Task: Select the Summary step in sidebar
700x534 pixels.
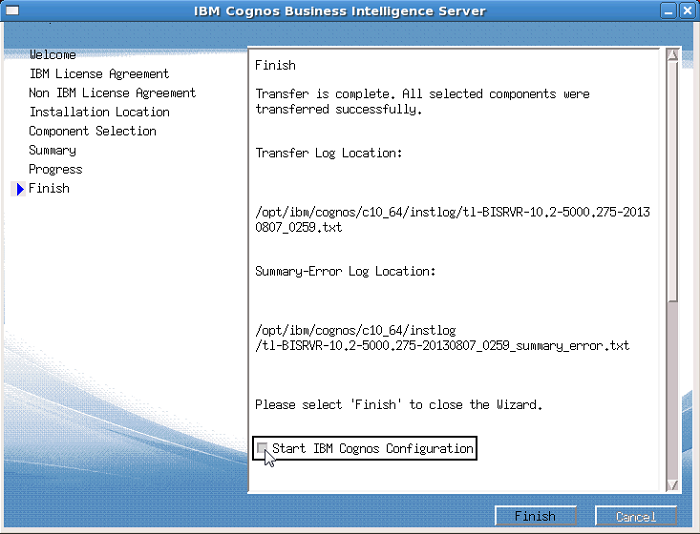Action: point(52,150)
